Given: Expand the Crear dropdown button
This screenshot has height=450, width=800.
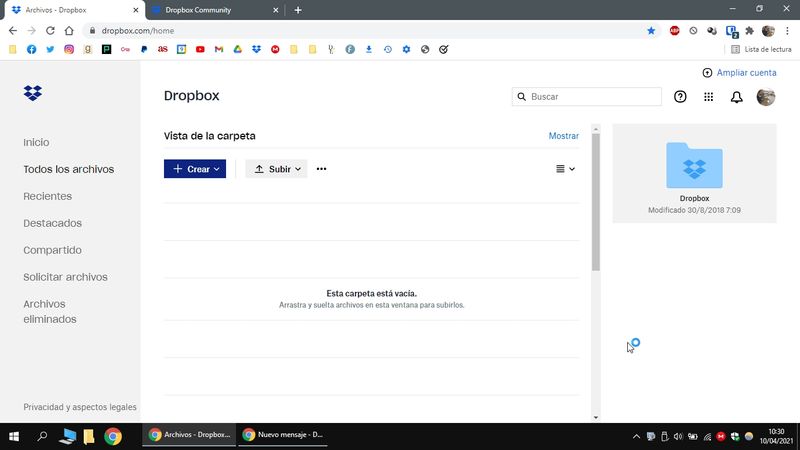Looking at the screenshot, I should tap(195, 169).
